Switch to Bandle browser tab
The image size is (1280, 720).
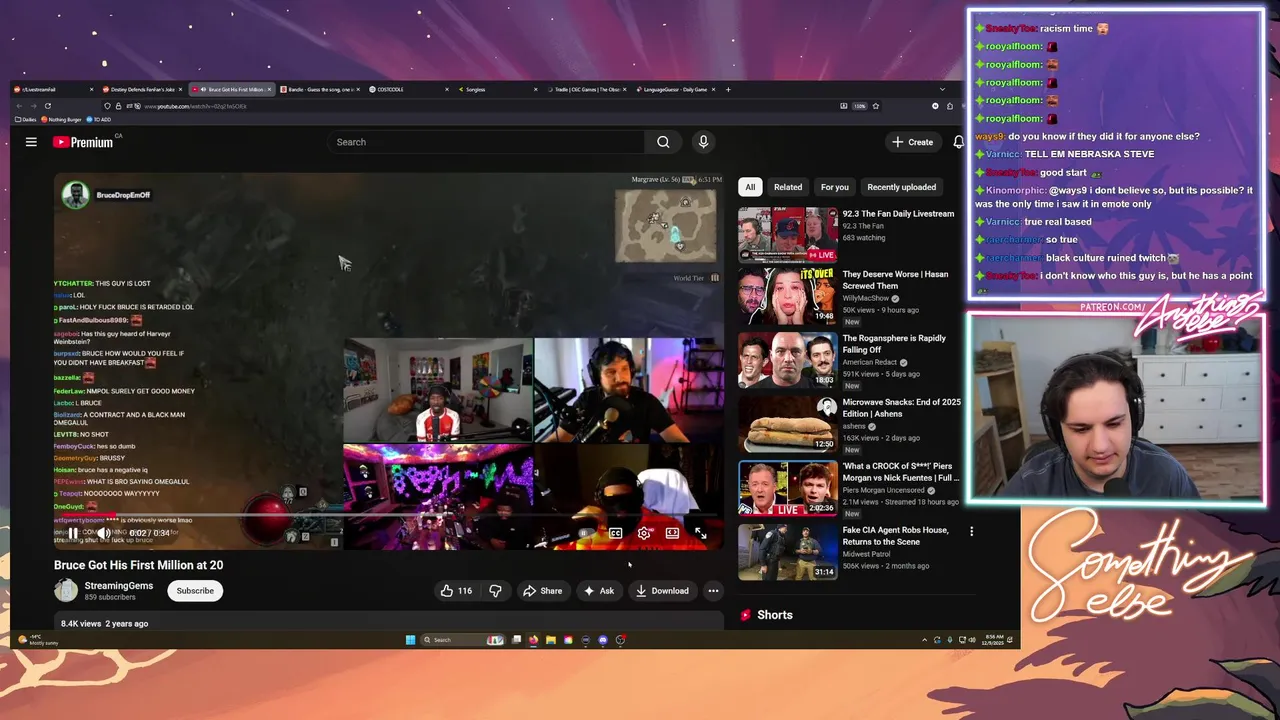point(320,89)
